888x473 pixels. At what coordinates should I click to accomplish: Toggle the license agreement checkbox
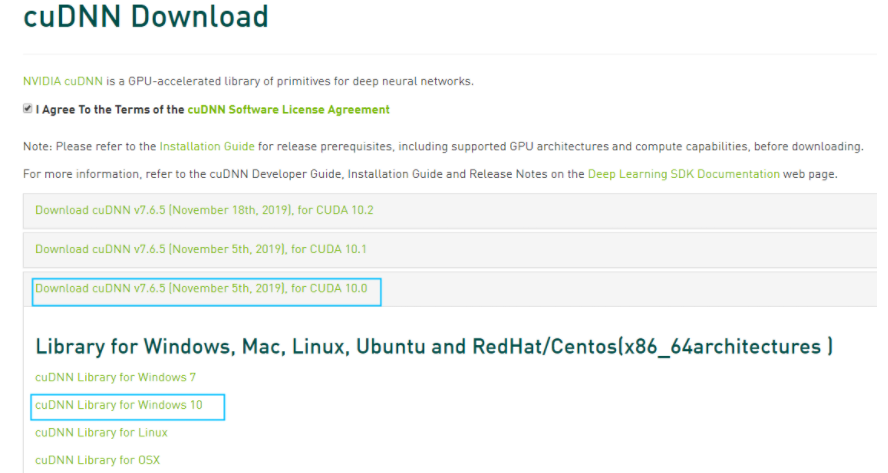click(27, 109)
